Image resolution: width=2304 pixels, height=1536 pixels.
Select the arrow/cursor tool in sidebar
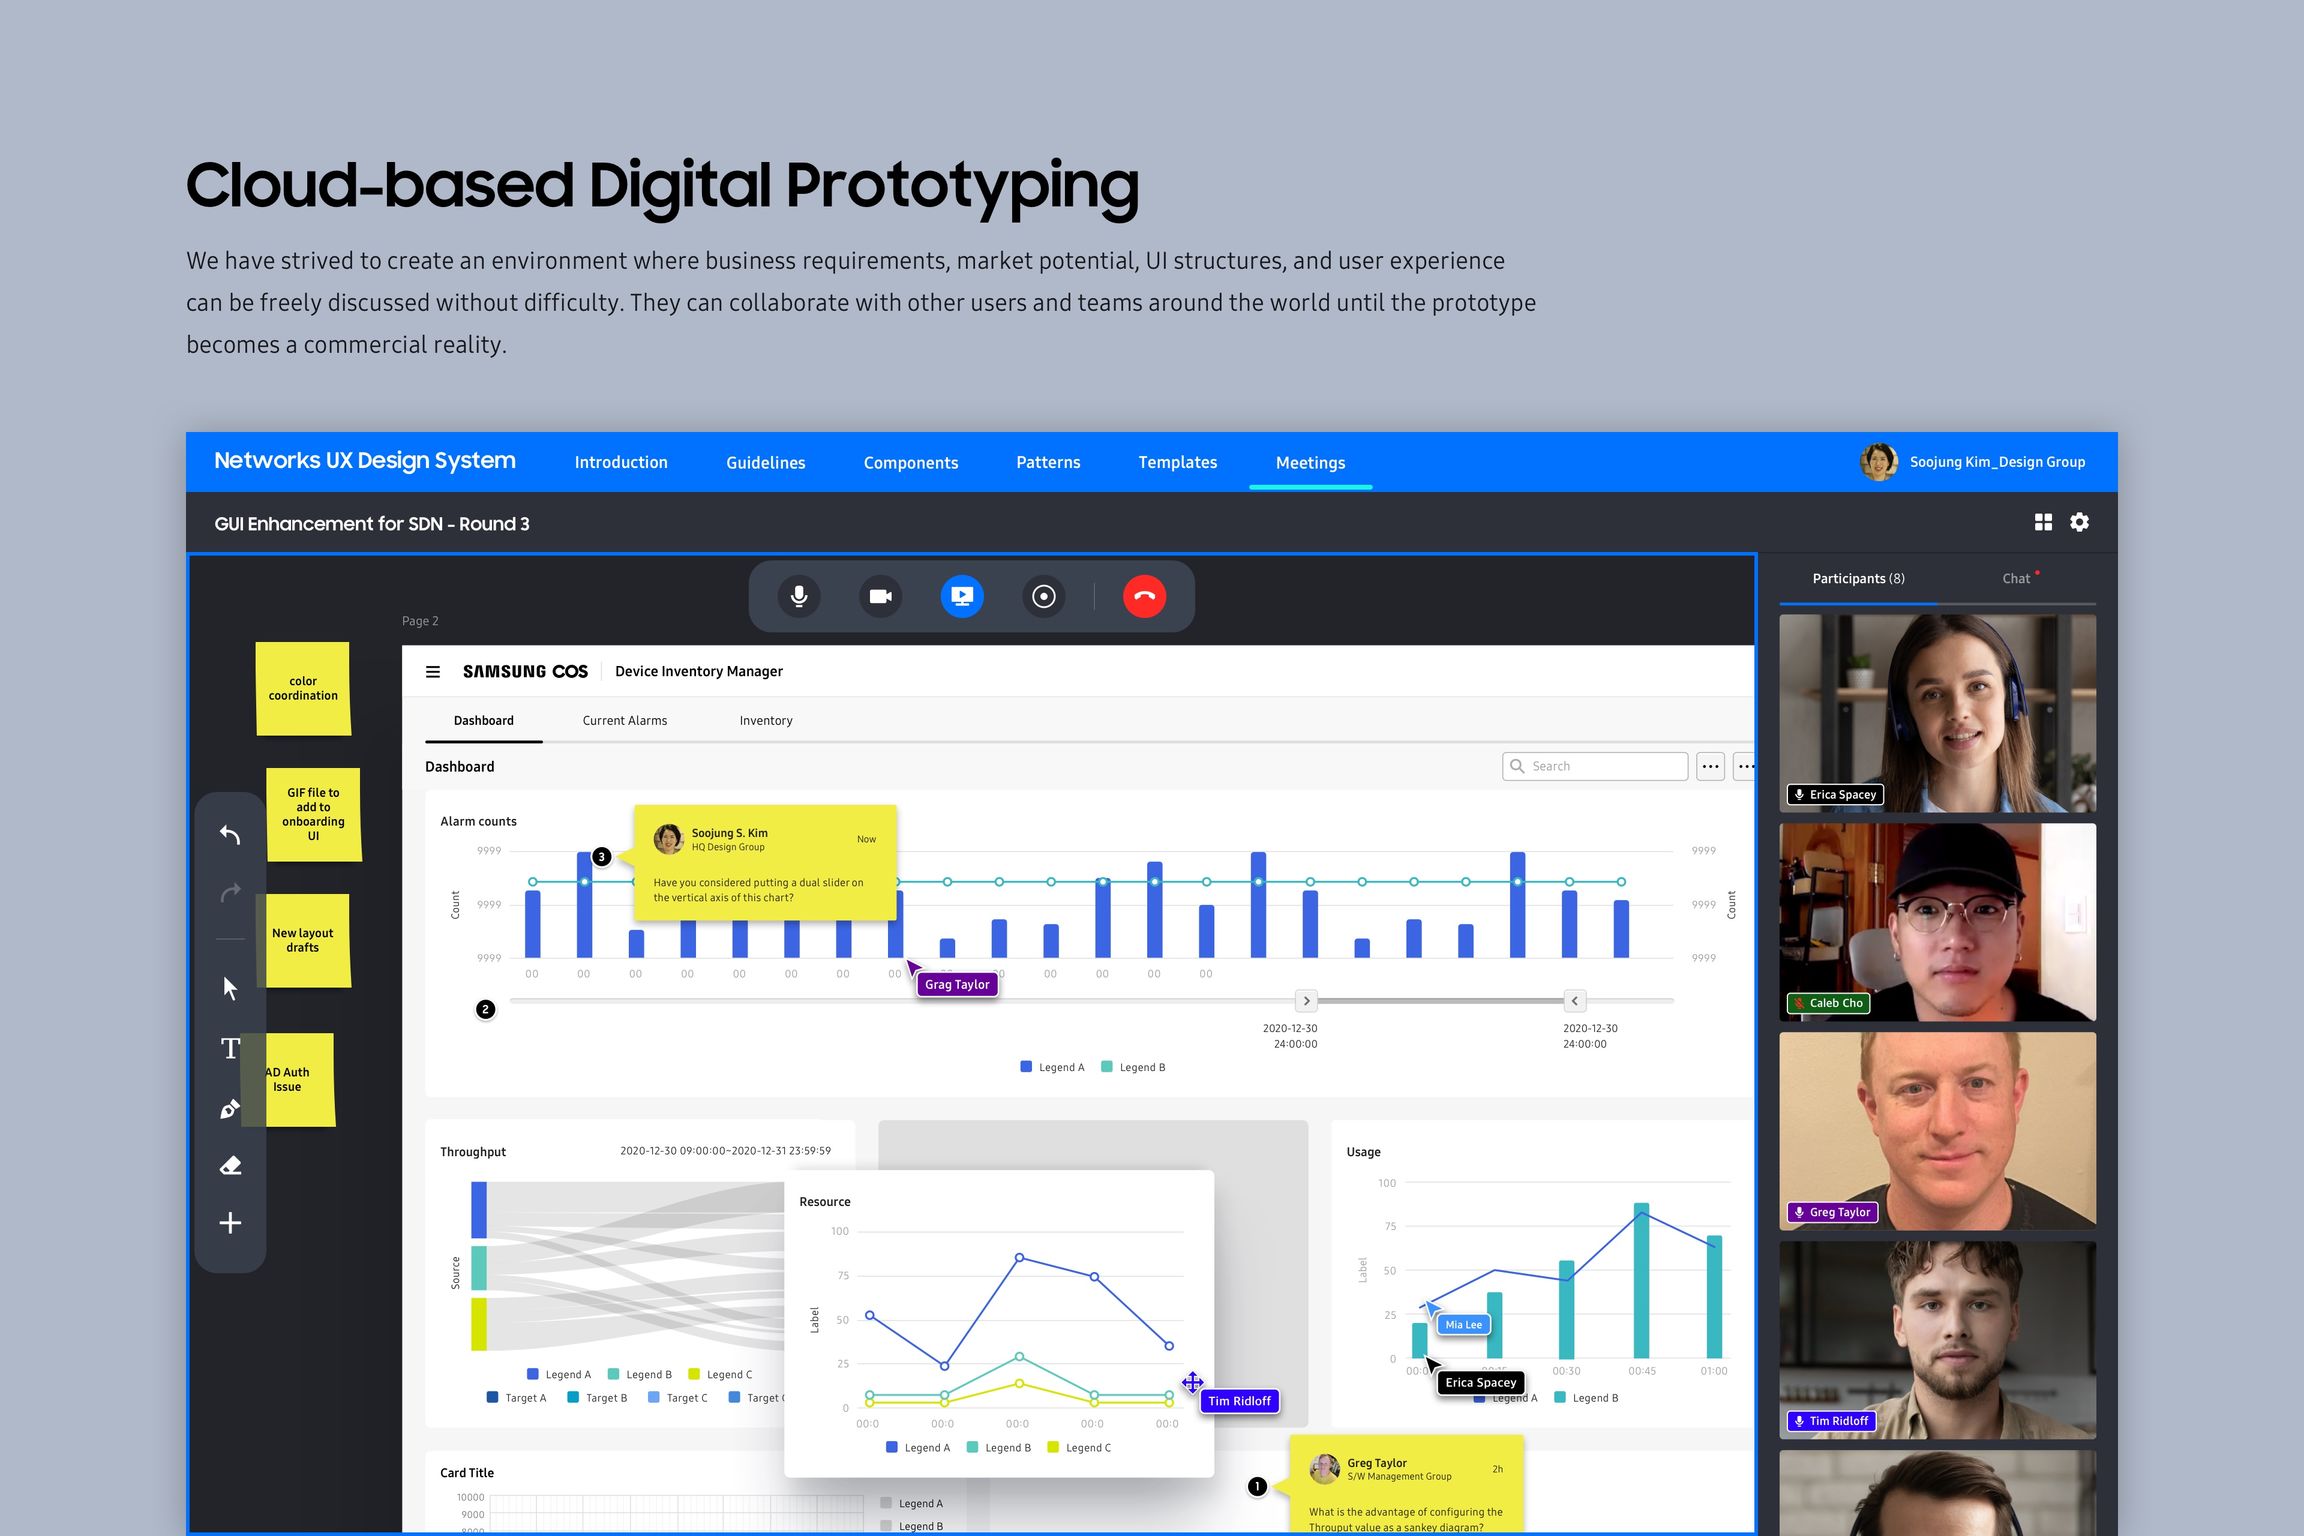coord(231,987)
